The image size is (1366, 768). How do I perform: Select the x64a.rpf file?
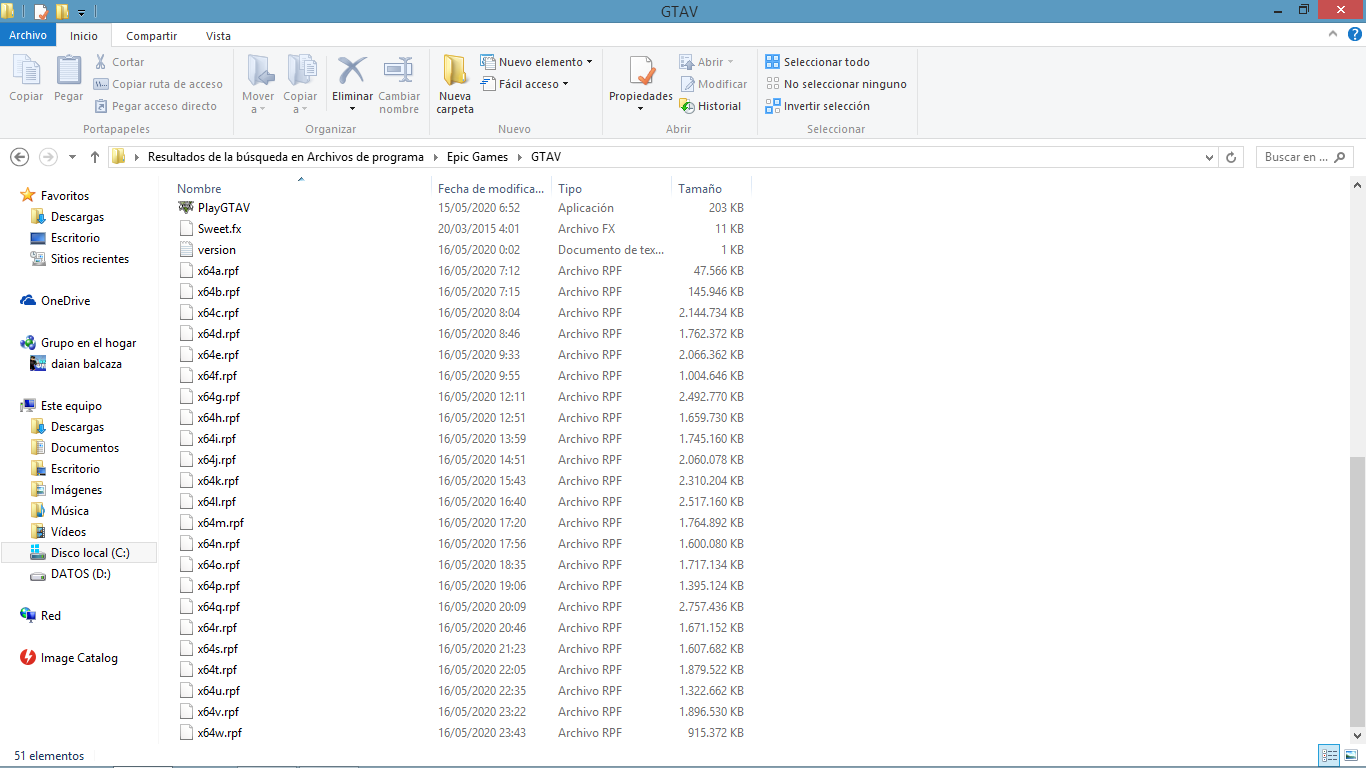[x=218, y=271]
